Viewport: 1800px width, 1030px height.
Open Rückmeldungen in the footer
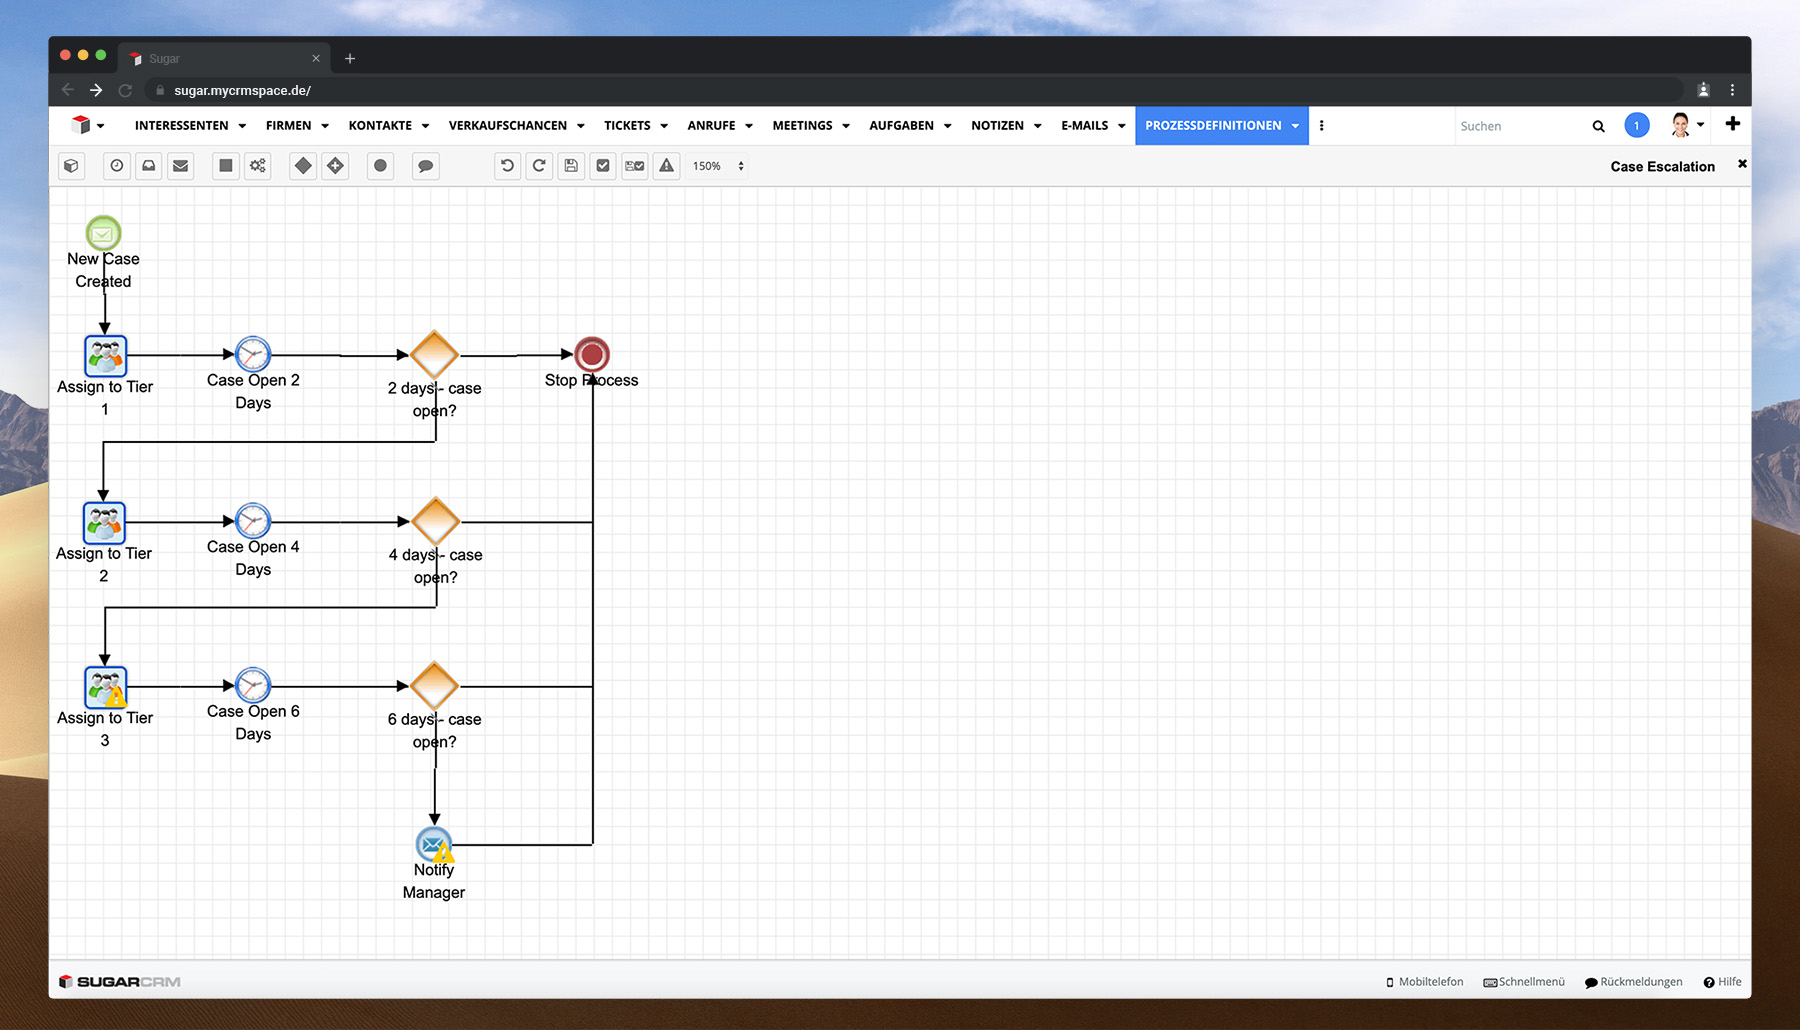point(1634,982)
